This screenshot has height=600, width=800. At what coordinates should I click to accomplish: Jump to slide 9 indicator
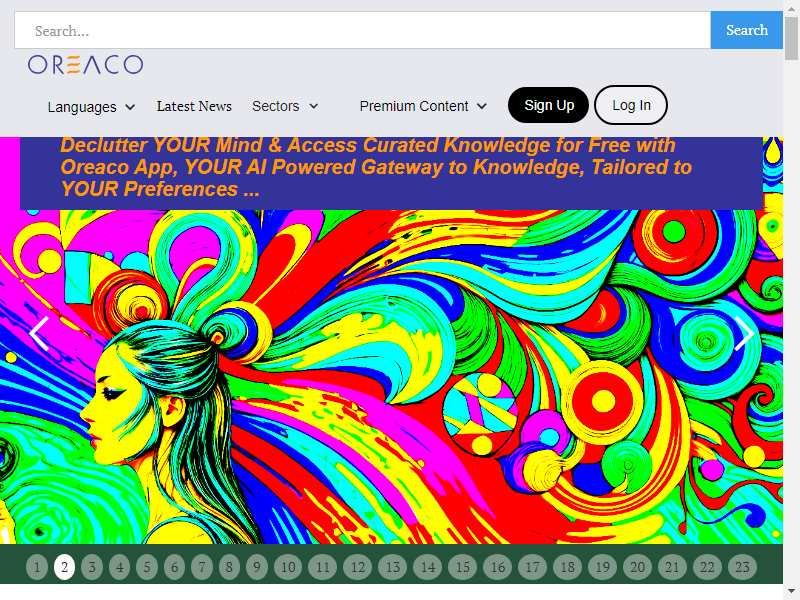257,567
